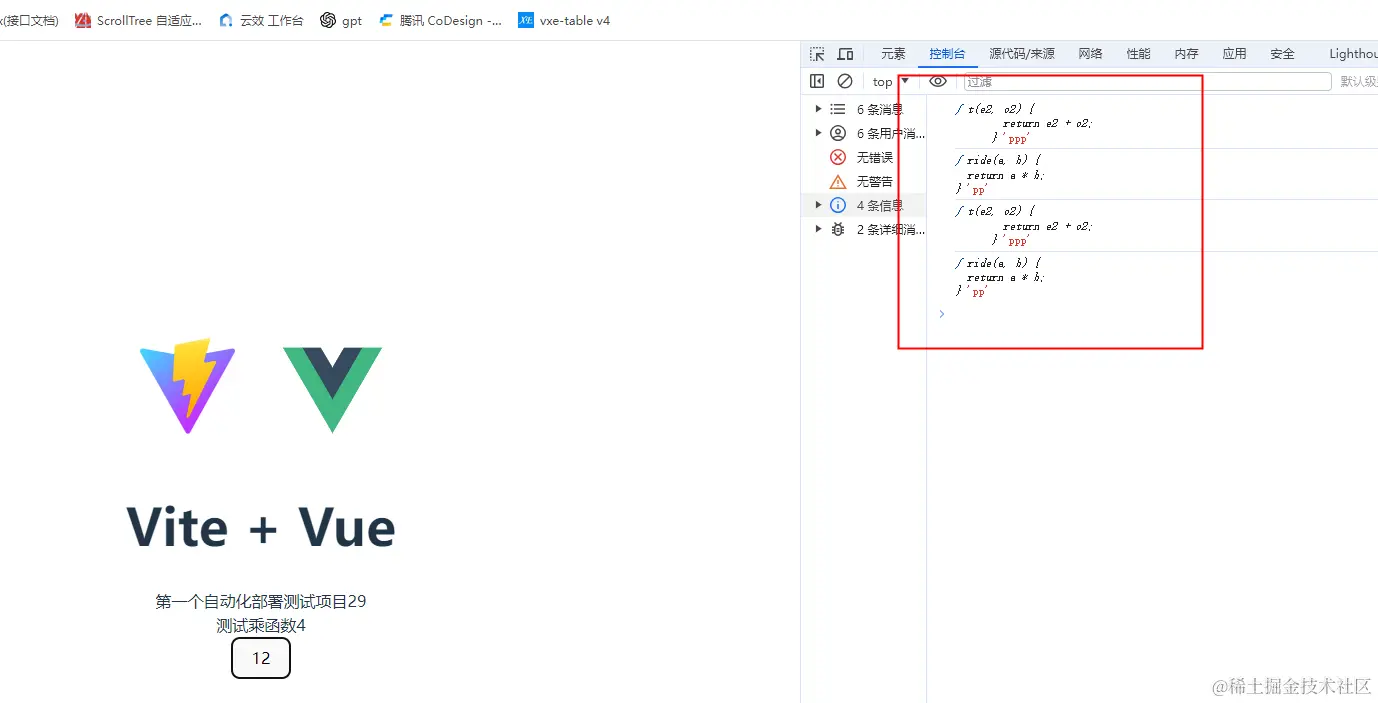Select the 无警告 sidebar row
Image resolution: width=1378 pixels, height=703 pixels.
point(864,181)
